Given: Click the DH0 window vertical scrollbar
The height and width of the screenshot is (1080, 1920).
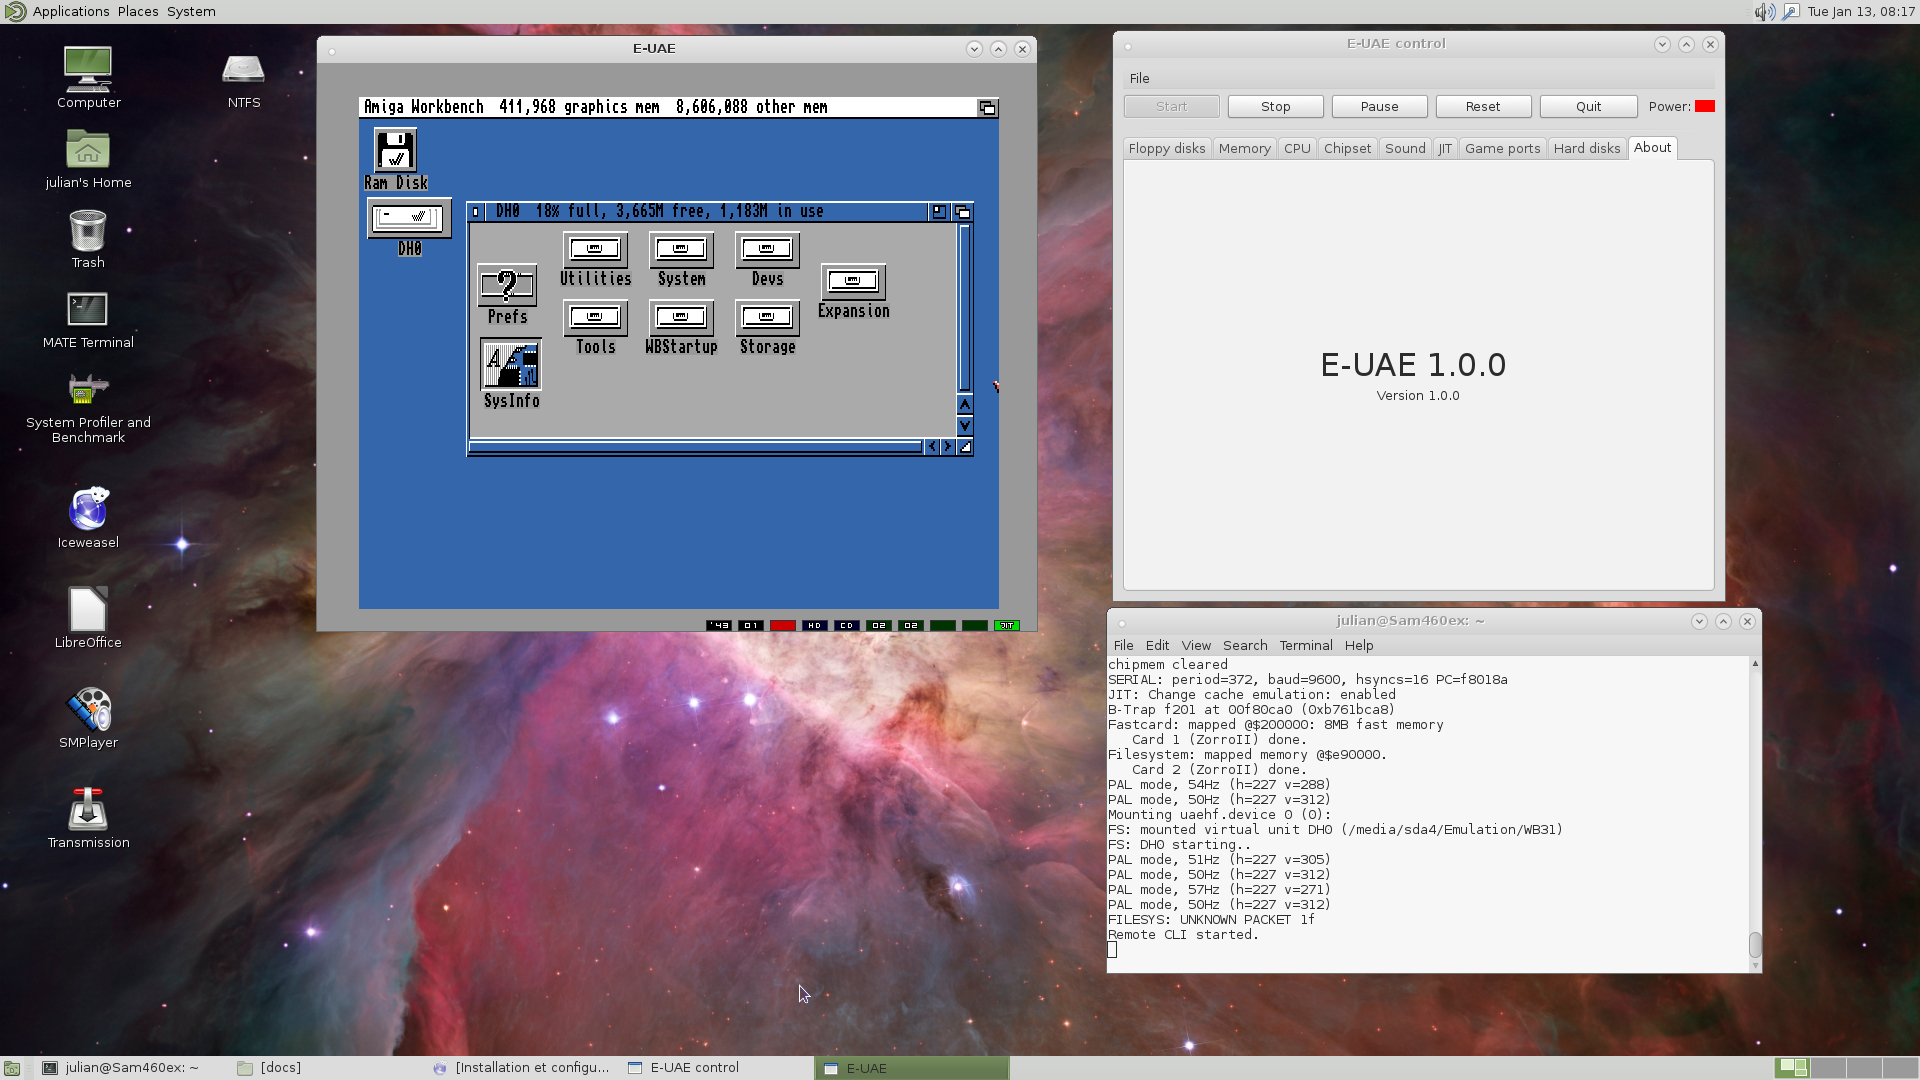Looking at the screenshot, I should tap(965, 308).
